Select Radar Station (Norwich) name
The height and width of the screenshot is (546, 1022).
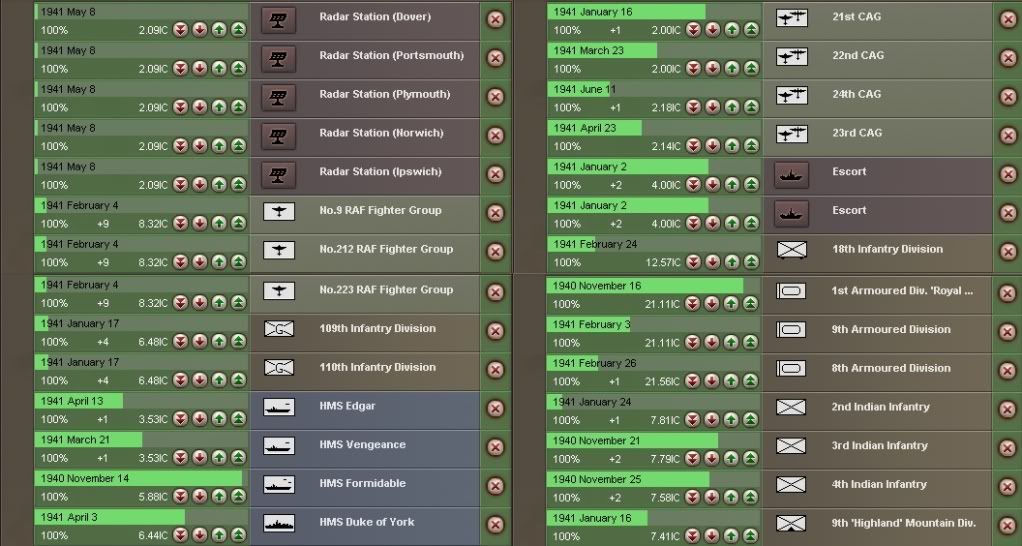click(x=381, y=132)
